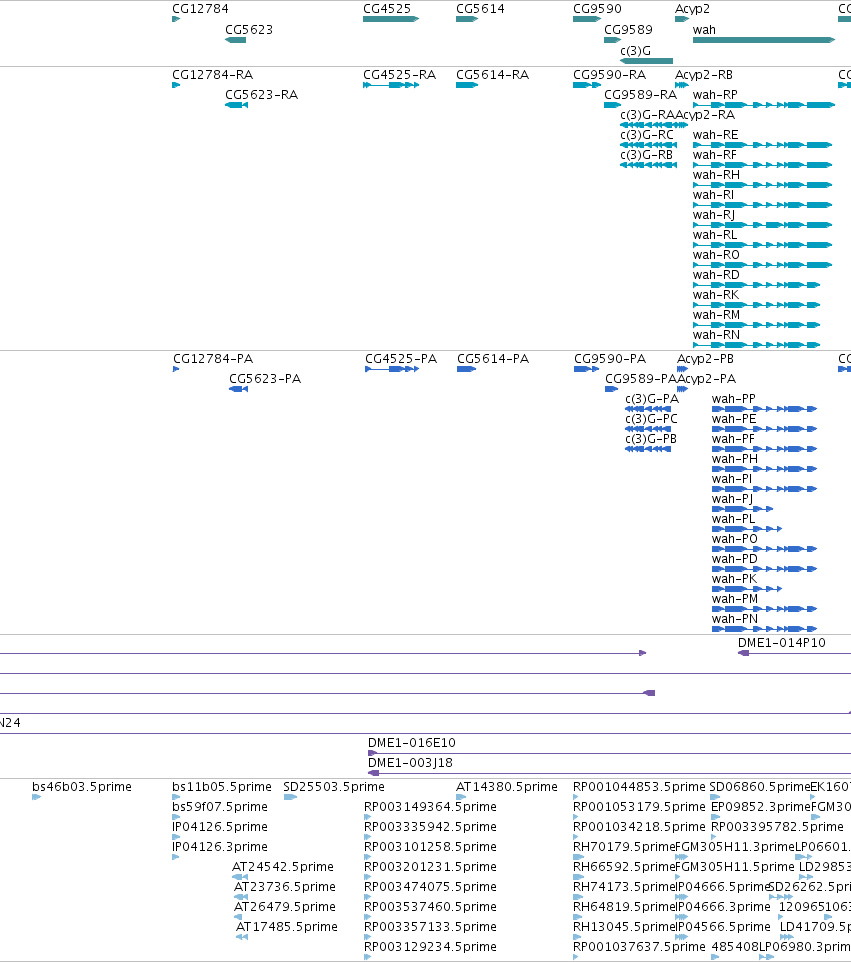Select clone DME1-014P10

[781, 642]
